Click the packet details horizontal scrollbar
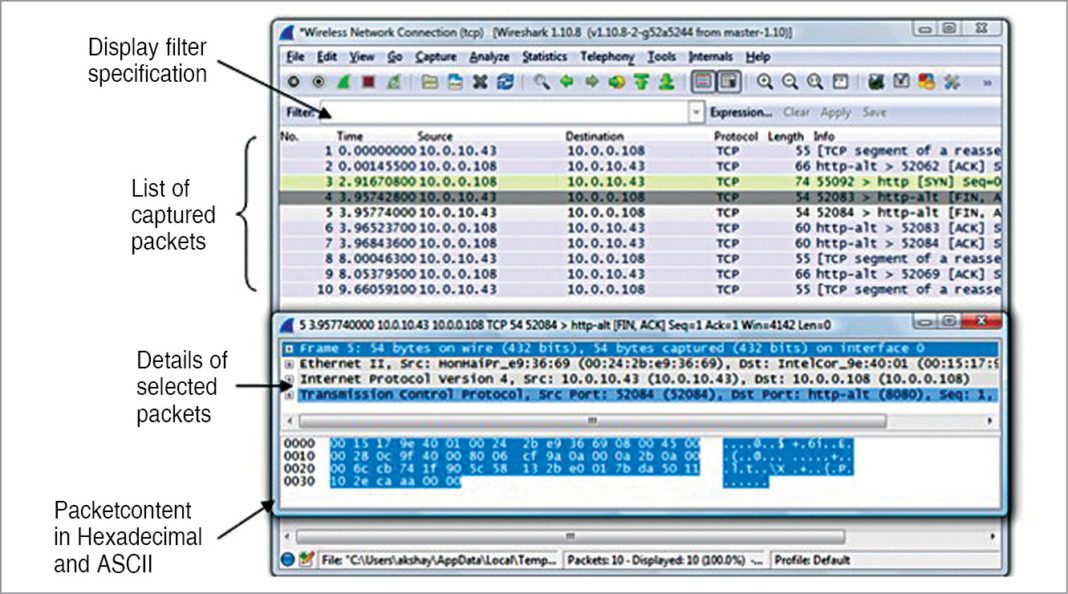Screen dimensions: 1068x594 [x=640, y=421]
